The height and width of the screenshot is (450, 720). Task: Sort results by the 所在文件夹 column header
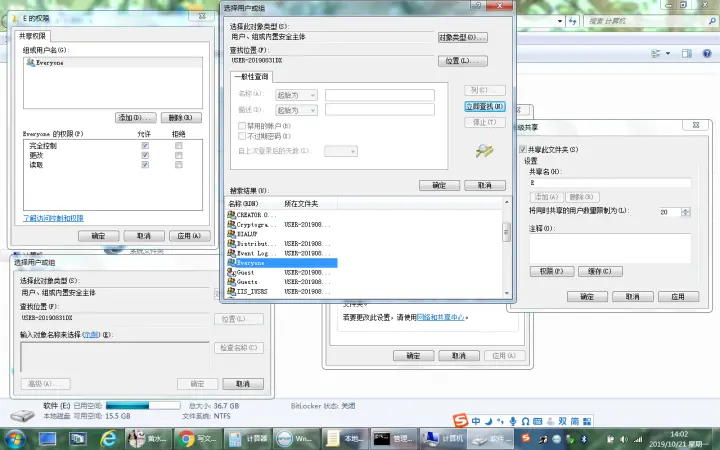click(309, 203)
